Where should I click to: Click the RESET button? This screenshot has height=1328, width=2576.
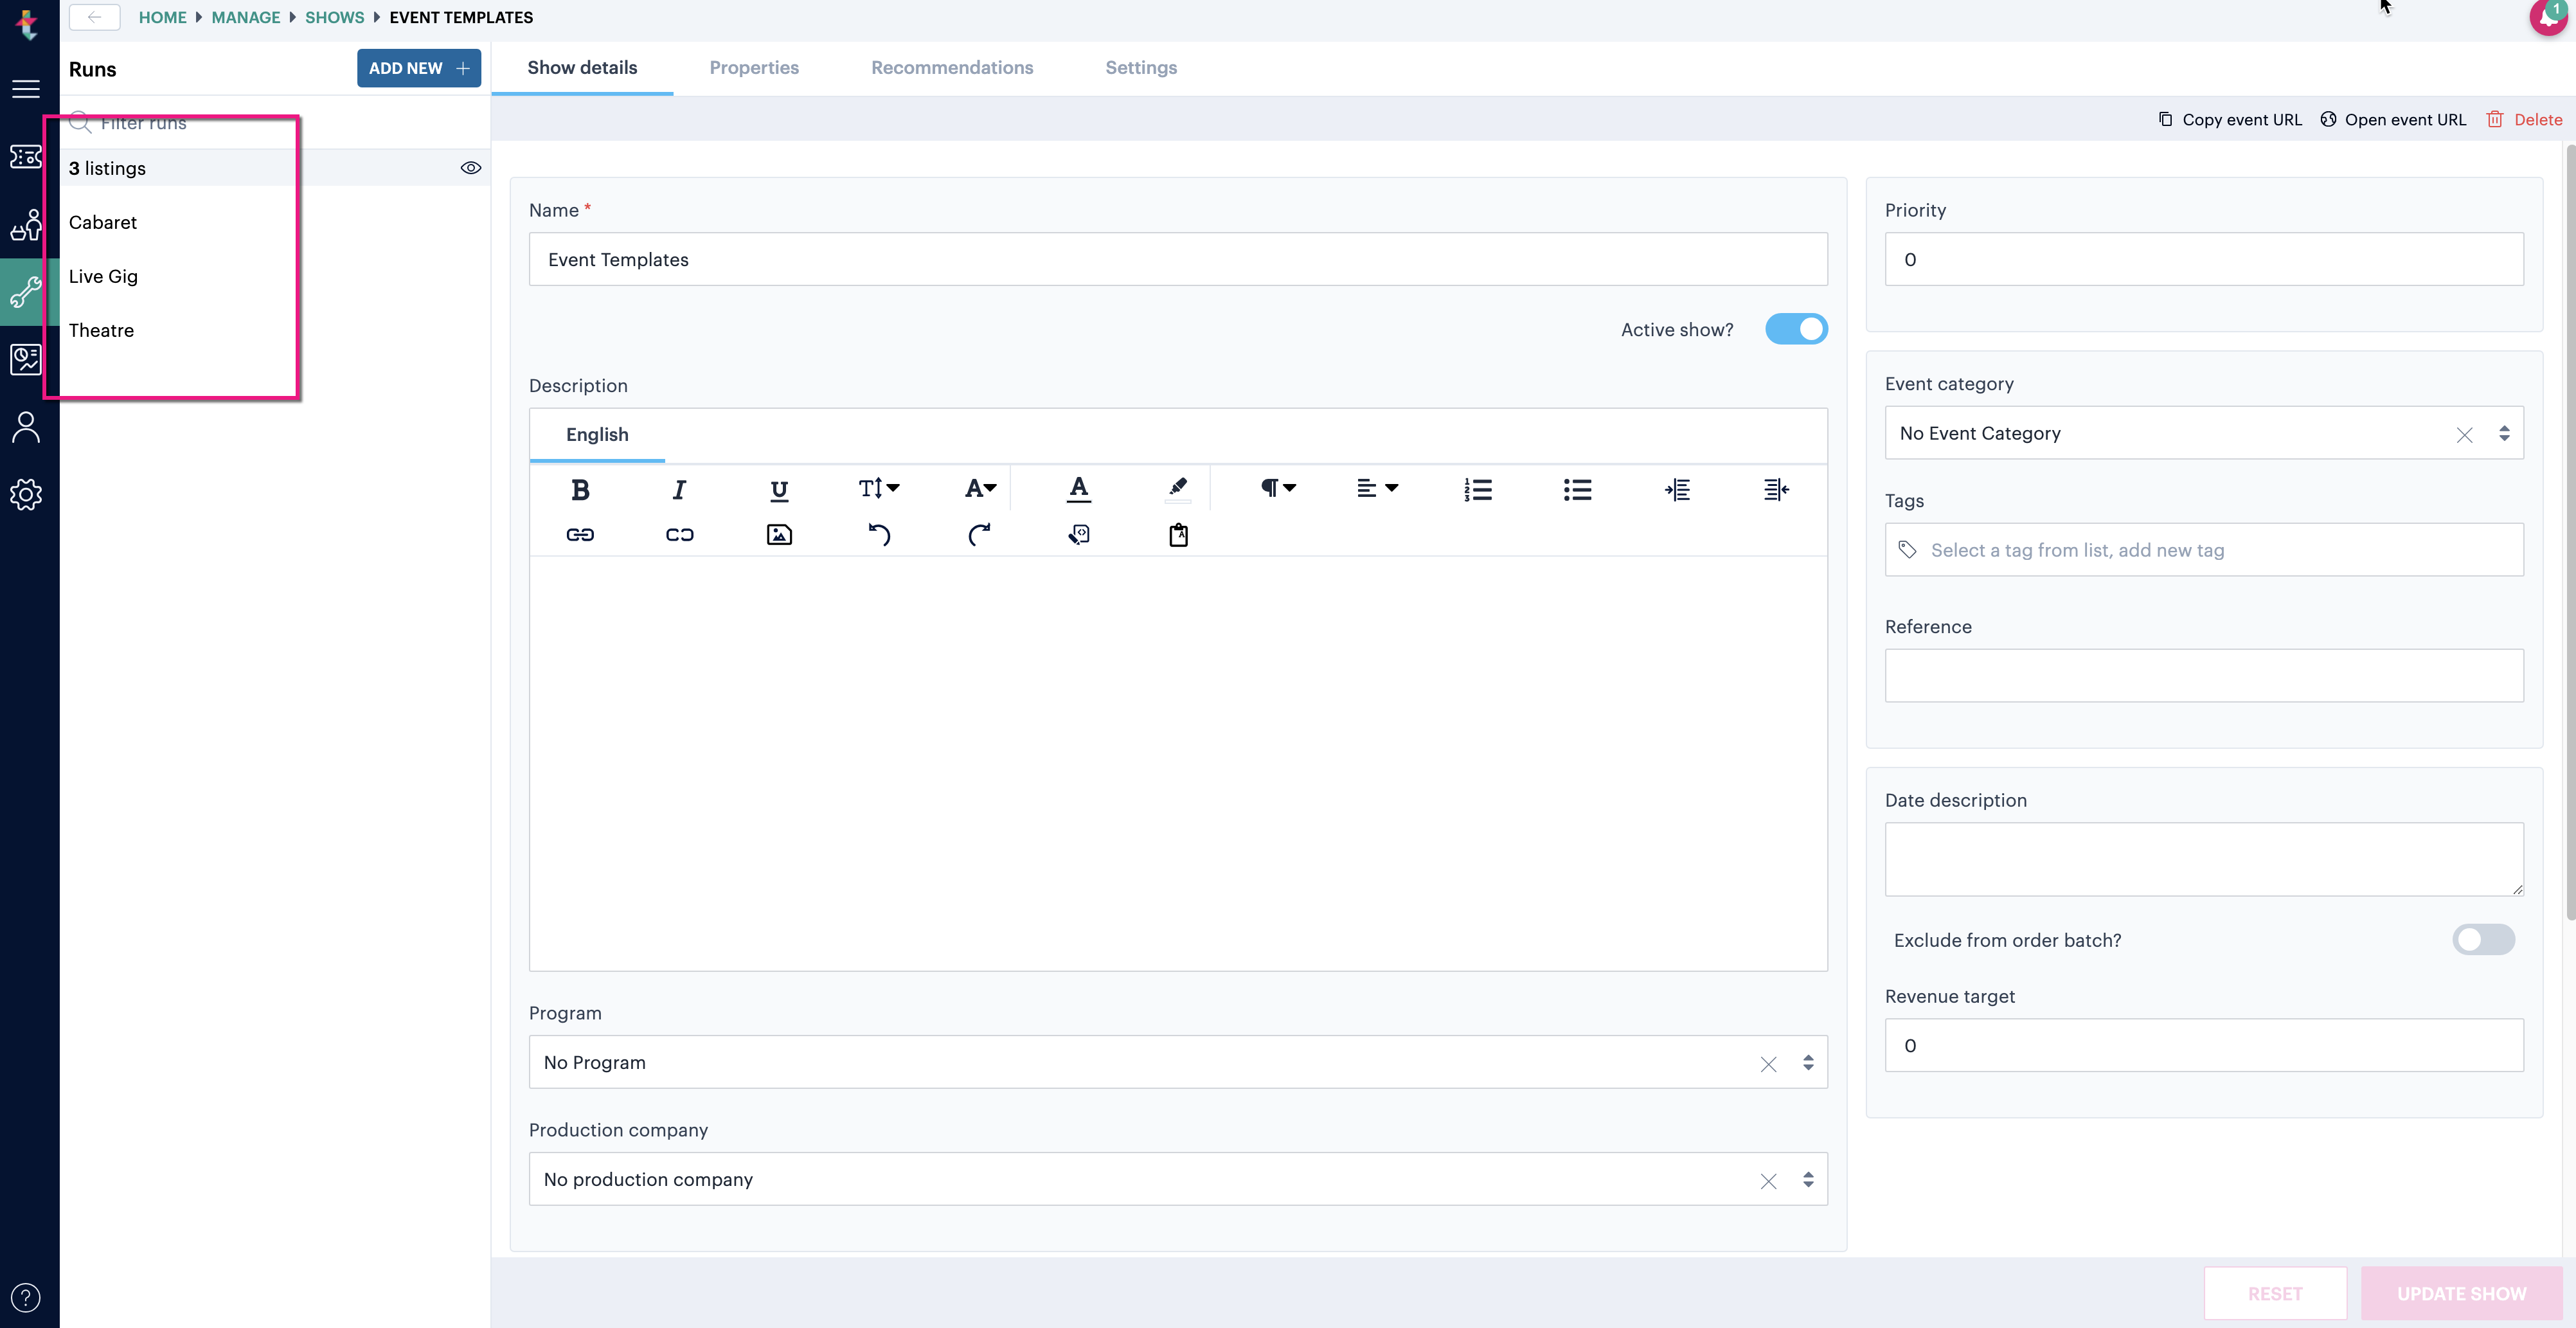tap(2275, 1293)
